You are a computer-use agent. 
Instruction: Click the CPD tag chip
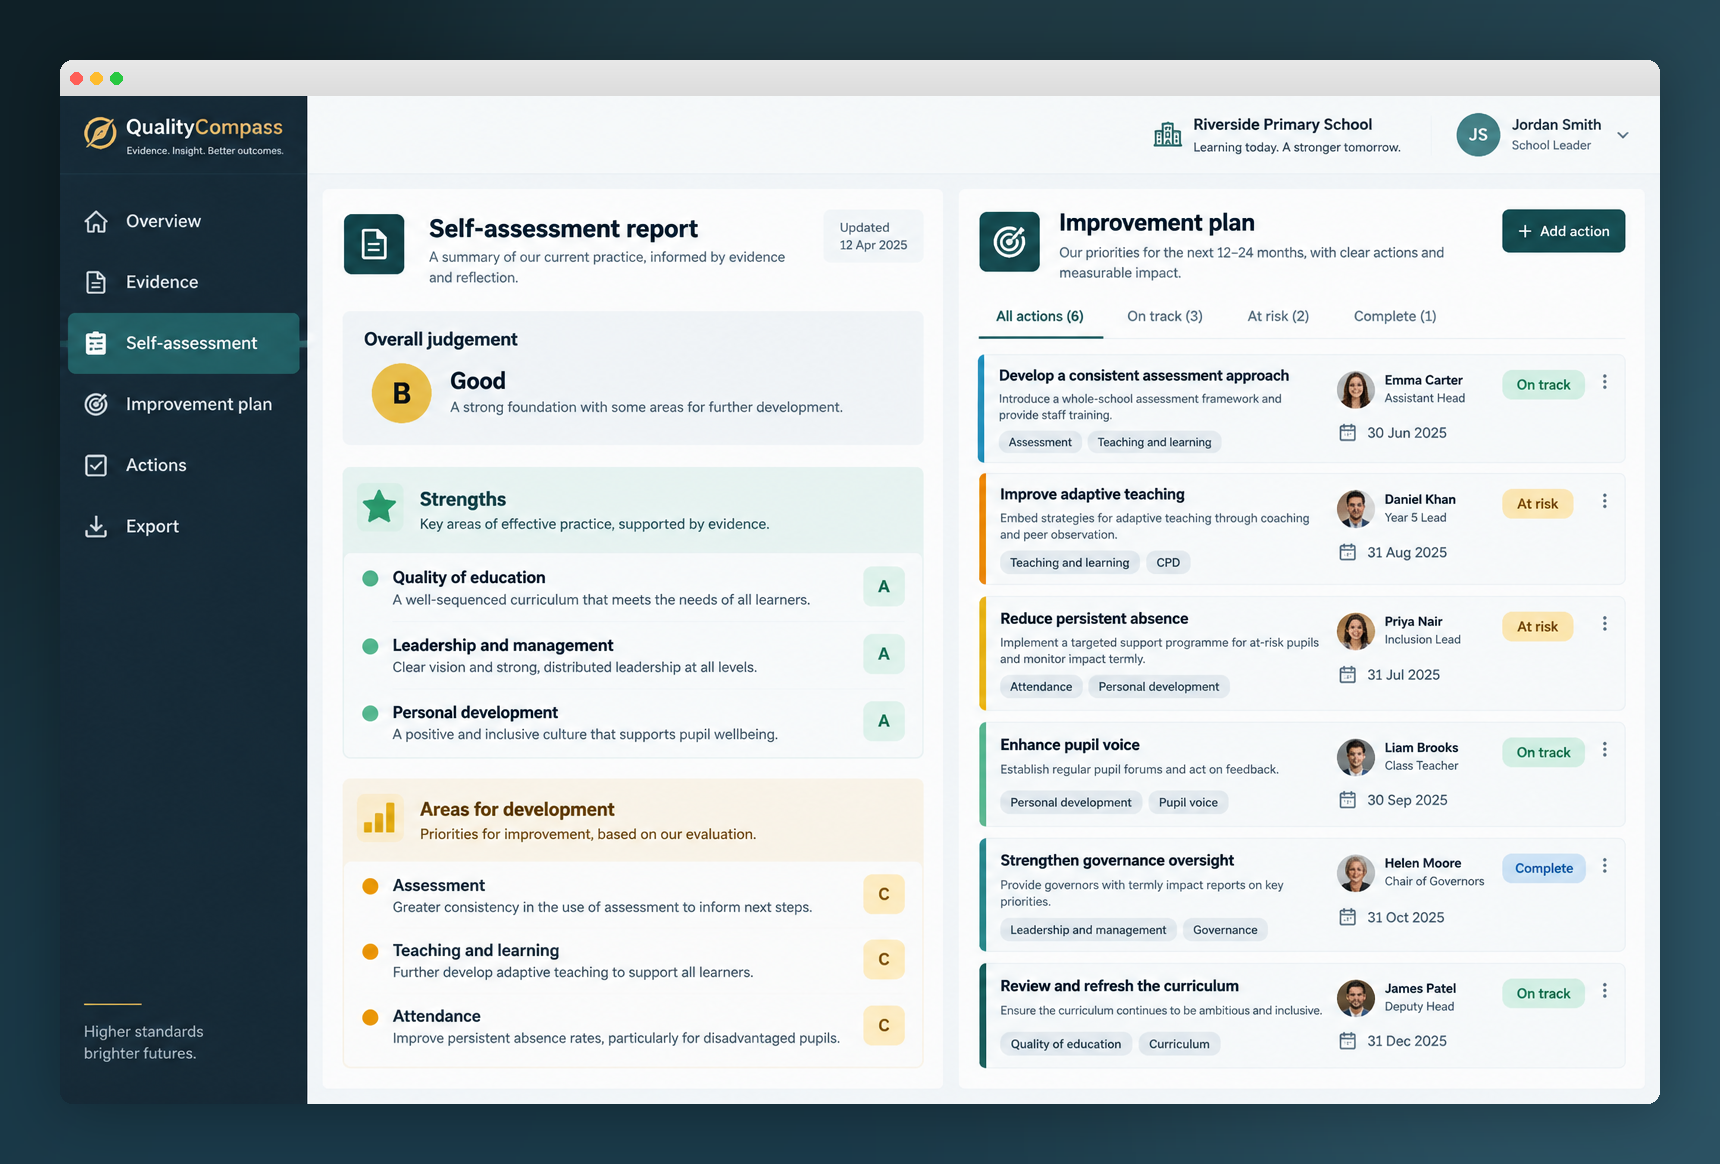1168,562
